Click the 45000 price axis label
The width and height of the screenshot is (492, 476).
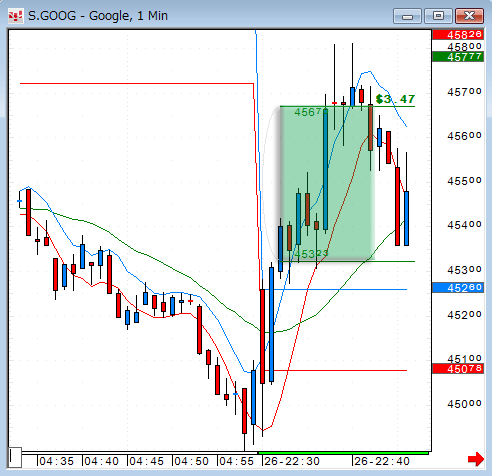(464, 404)
